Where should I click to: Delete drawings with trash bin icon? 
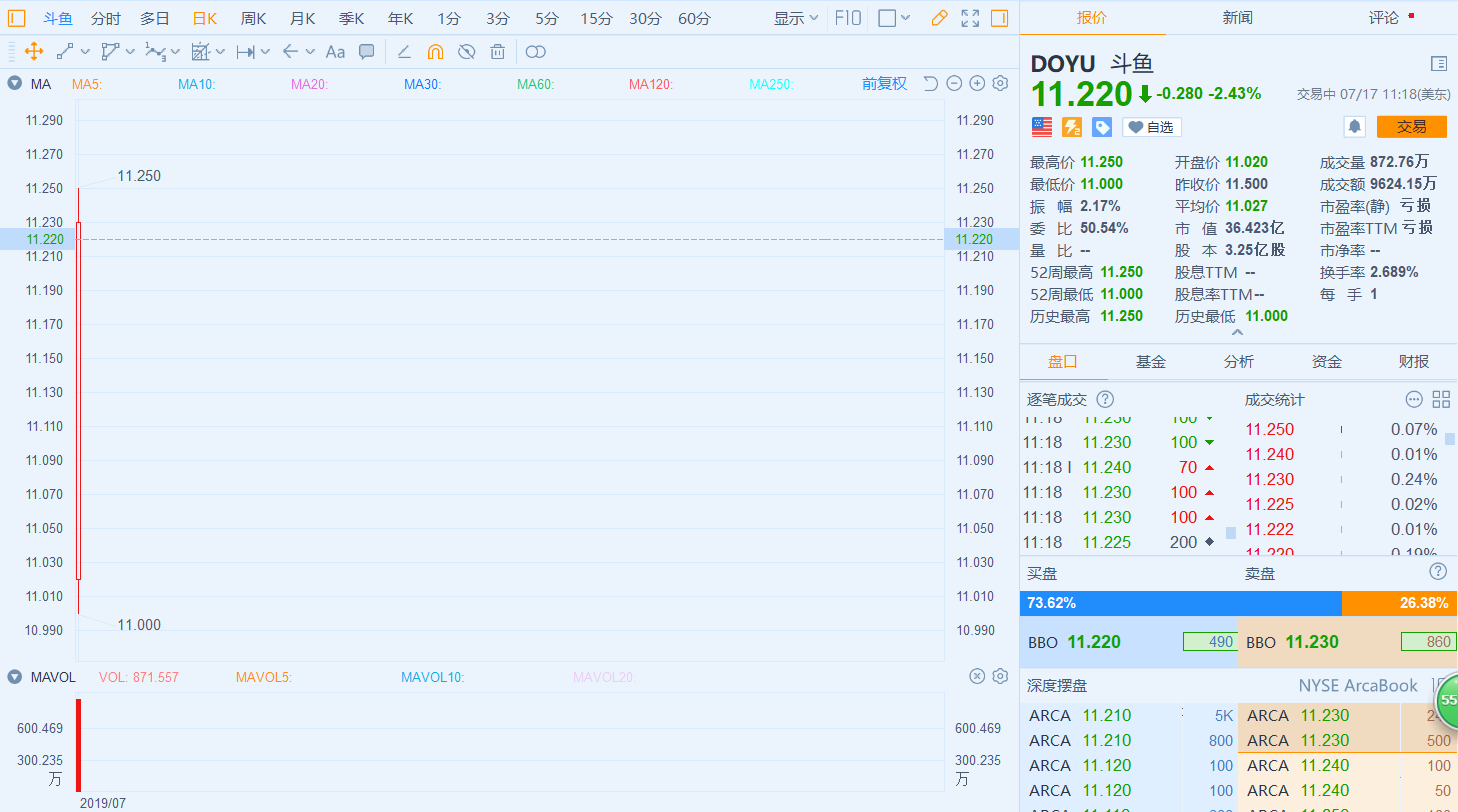coord(497,52)
